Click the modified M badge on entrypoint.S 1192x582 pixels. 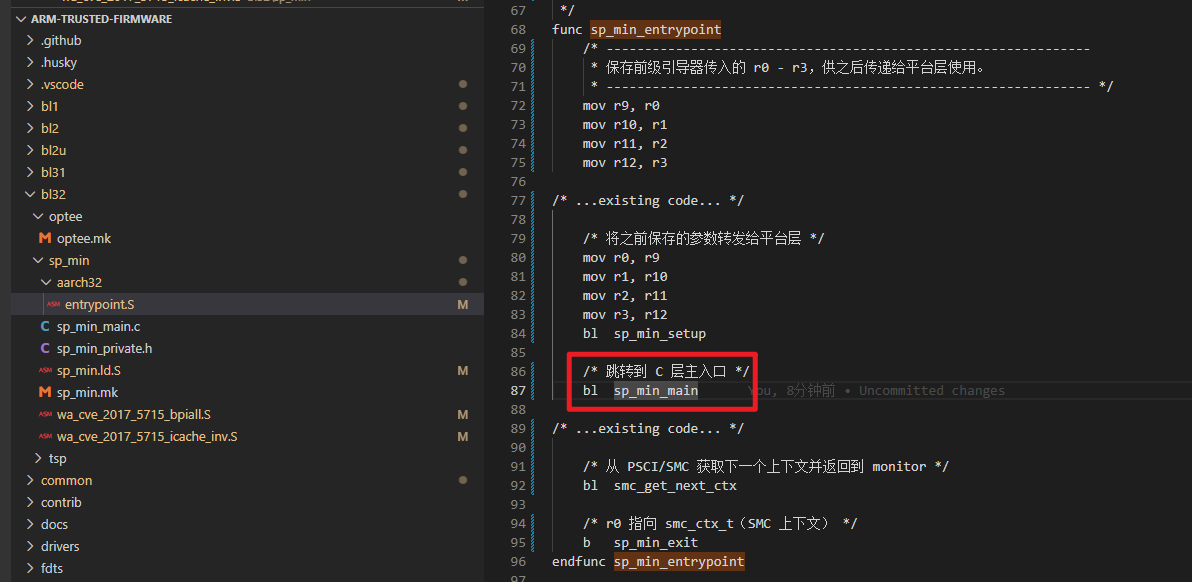click(462, 305)
